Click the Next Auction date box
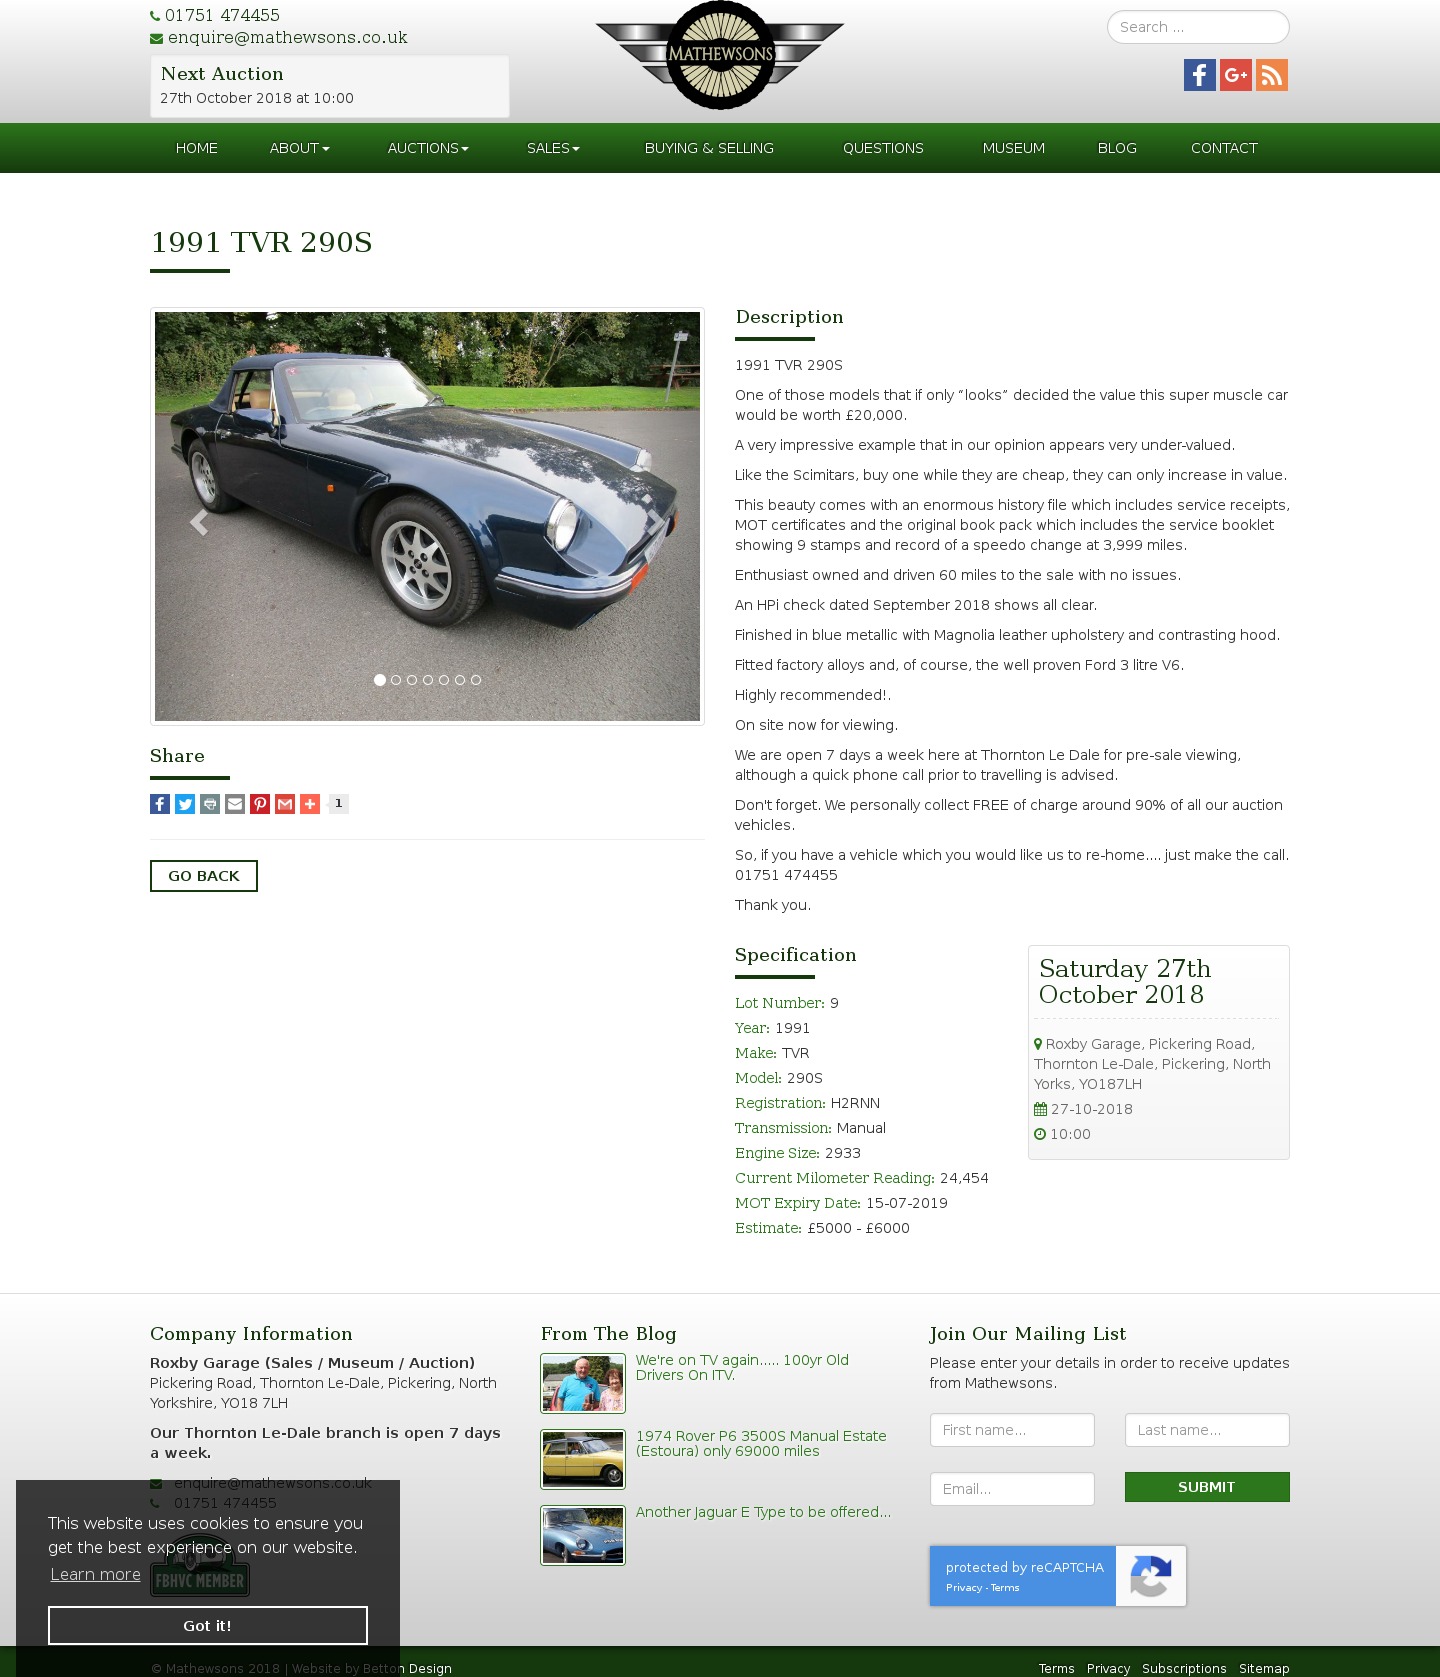The height and width of the screenshot is (1677, 1440). click(x=330, y=86)
